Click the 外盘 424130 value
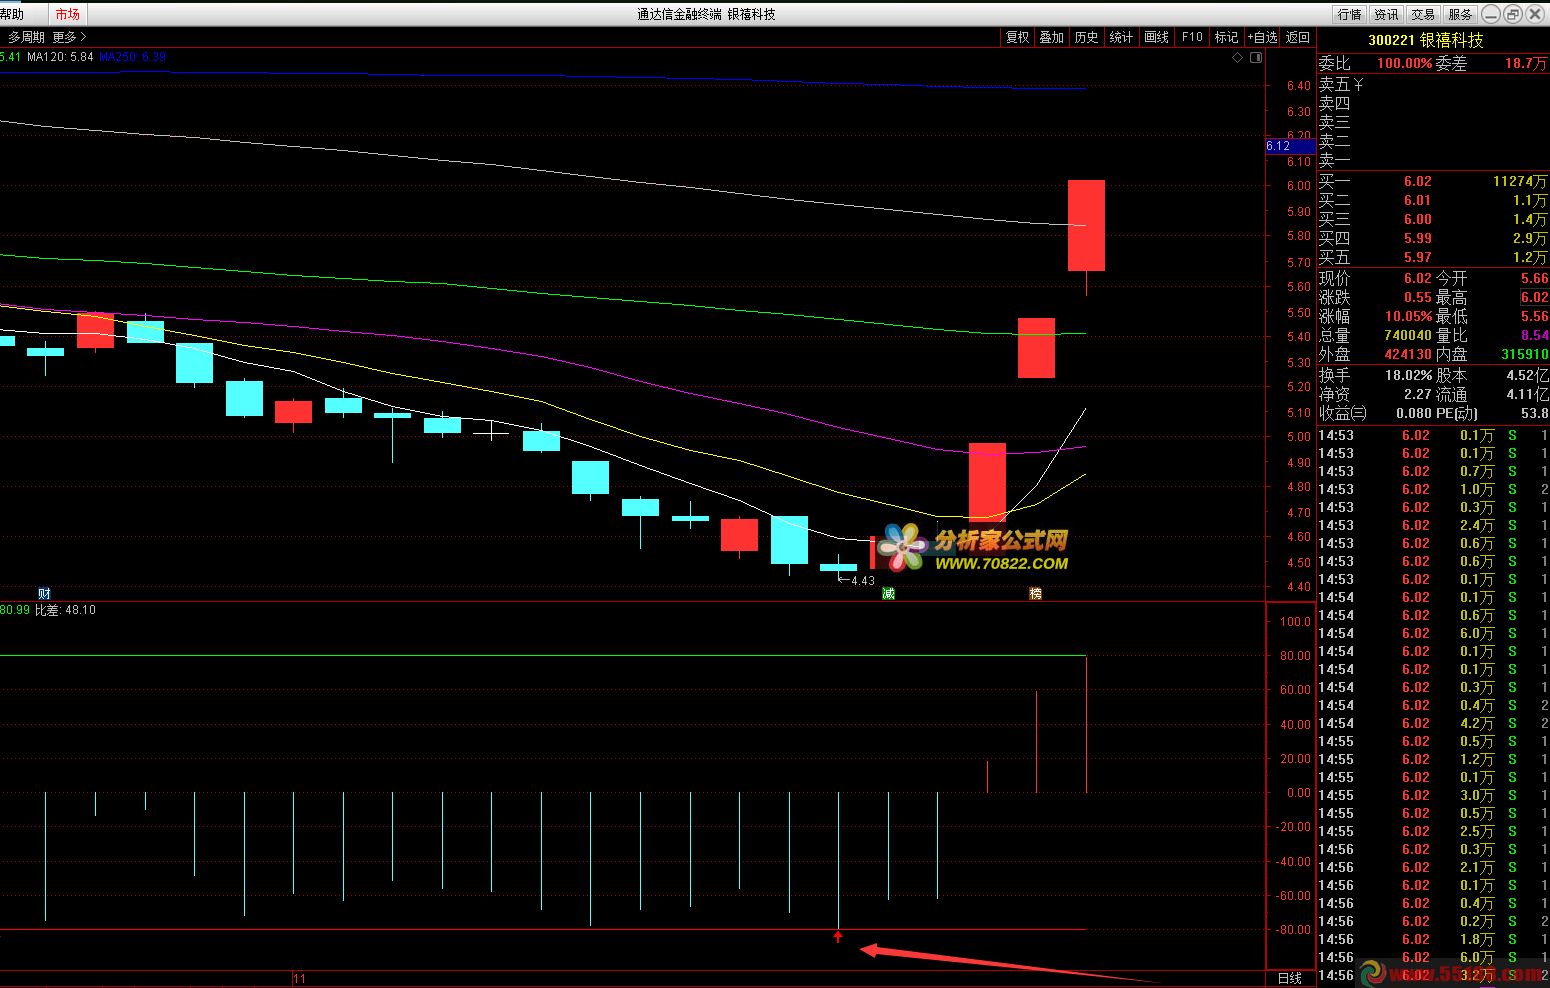Viewport: 1550px width, 988px height. [1408, 354]
